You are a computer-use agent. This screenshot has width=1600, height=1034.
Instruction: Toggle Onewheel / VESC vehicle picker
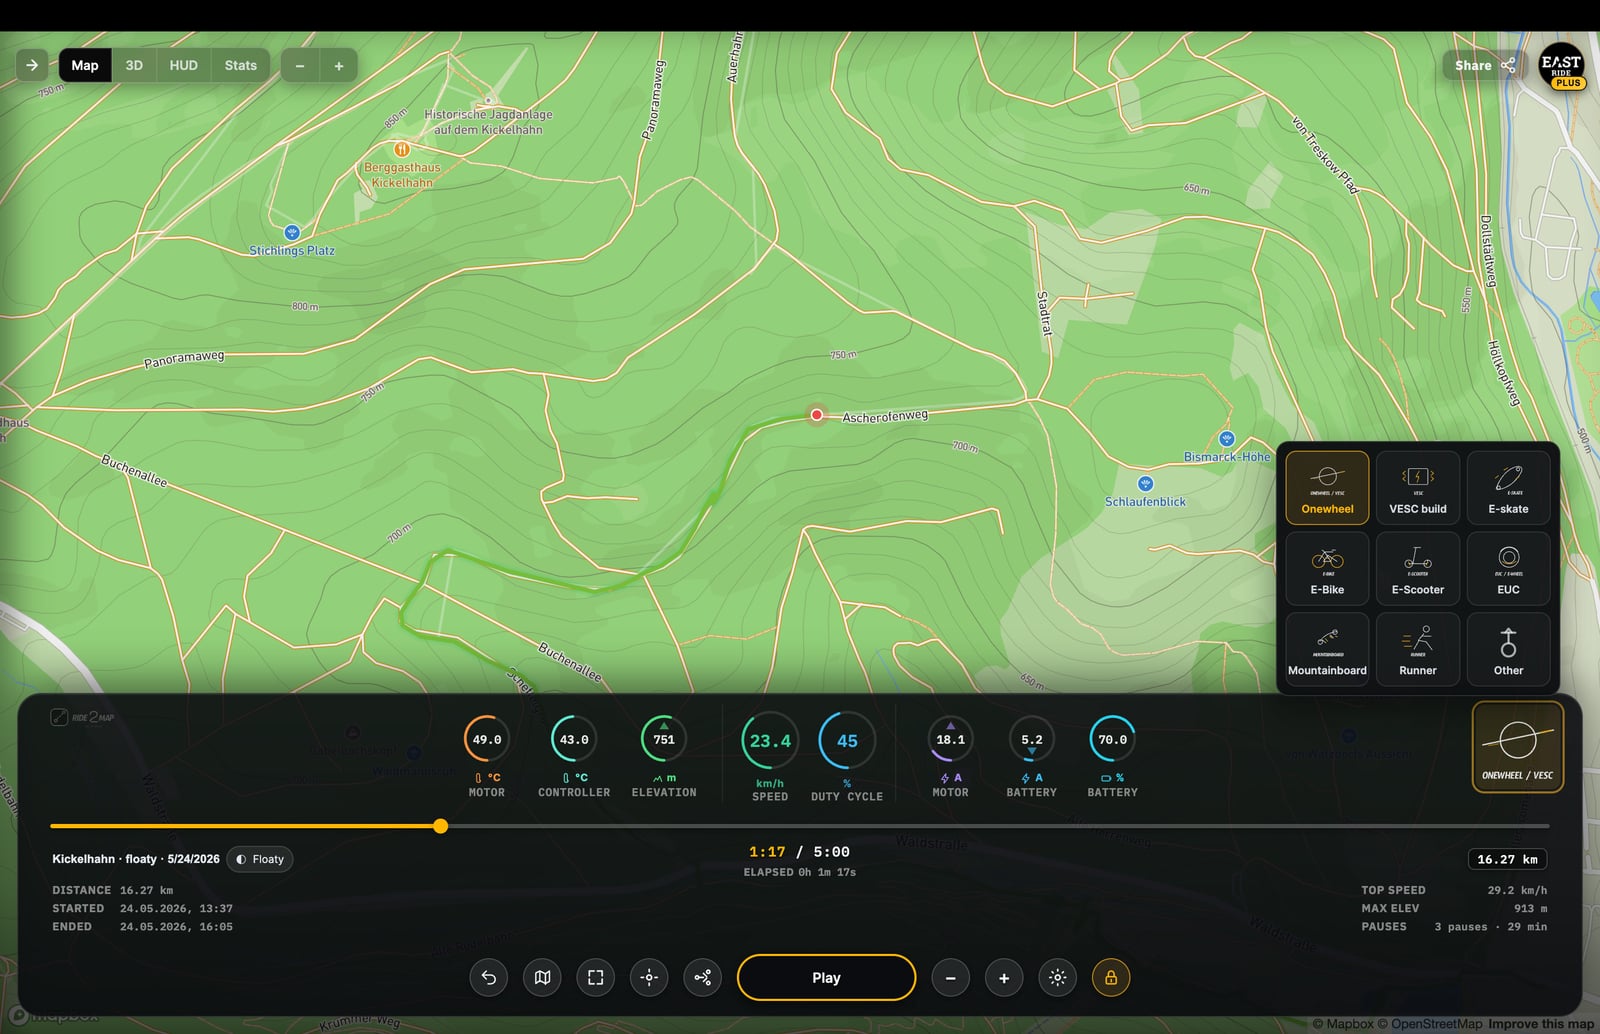coord(1517,747)
